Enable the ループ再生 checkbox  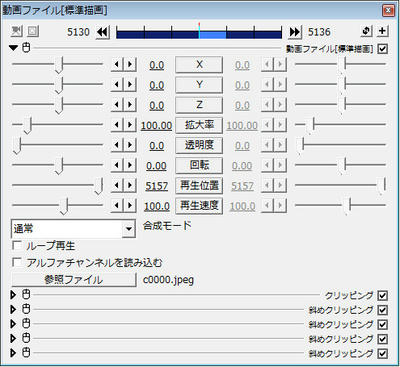pyautogui.click(x=16, y=245)
